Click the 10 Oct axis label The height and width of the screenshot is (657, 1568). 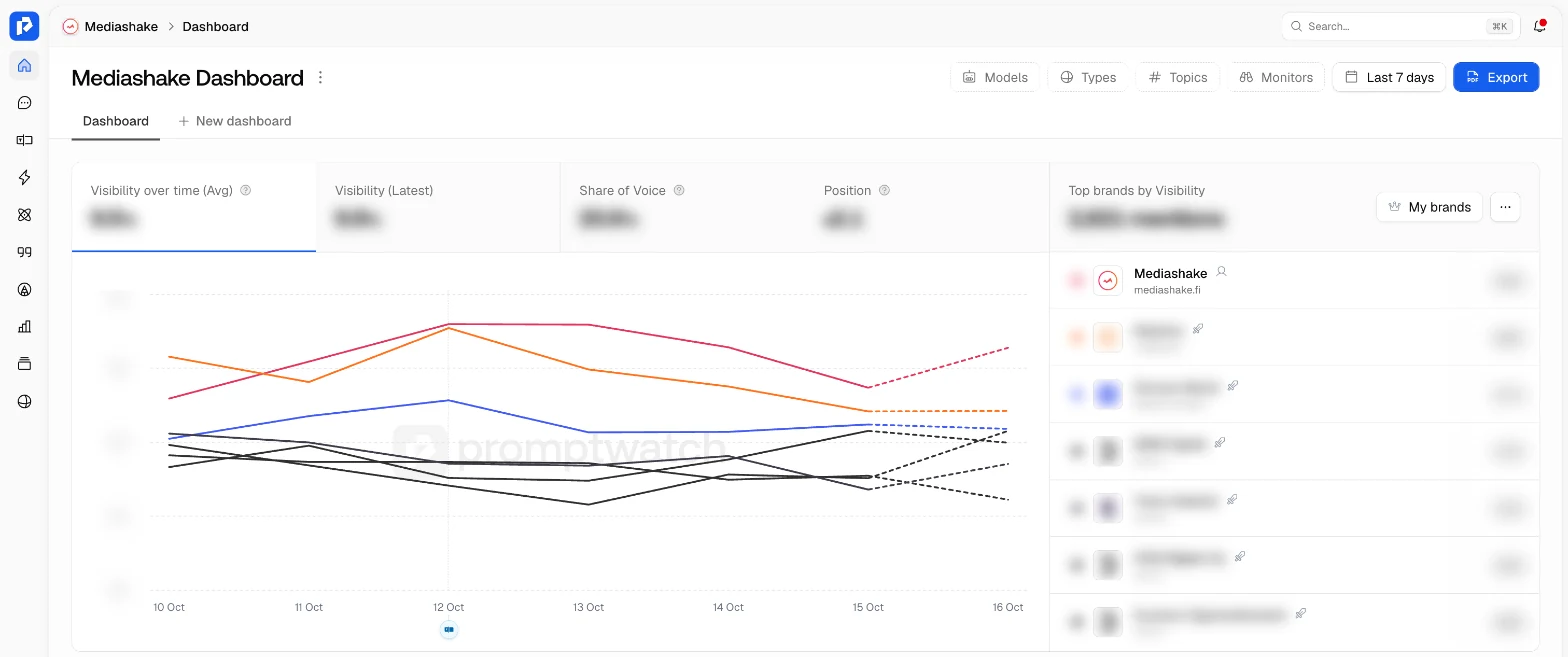(168, 607)
